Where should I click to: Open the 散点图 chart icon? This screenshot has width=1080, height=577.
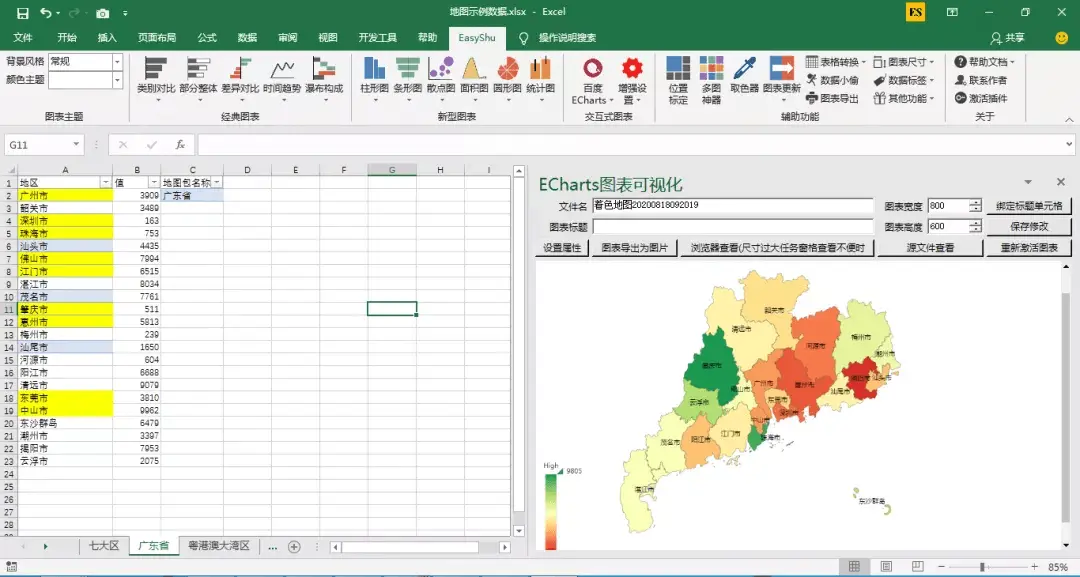point(441,76)
